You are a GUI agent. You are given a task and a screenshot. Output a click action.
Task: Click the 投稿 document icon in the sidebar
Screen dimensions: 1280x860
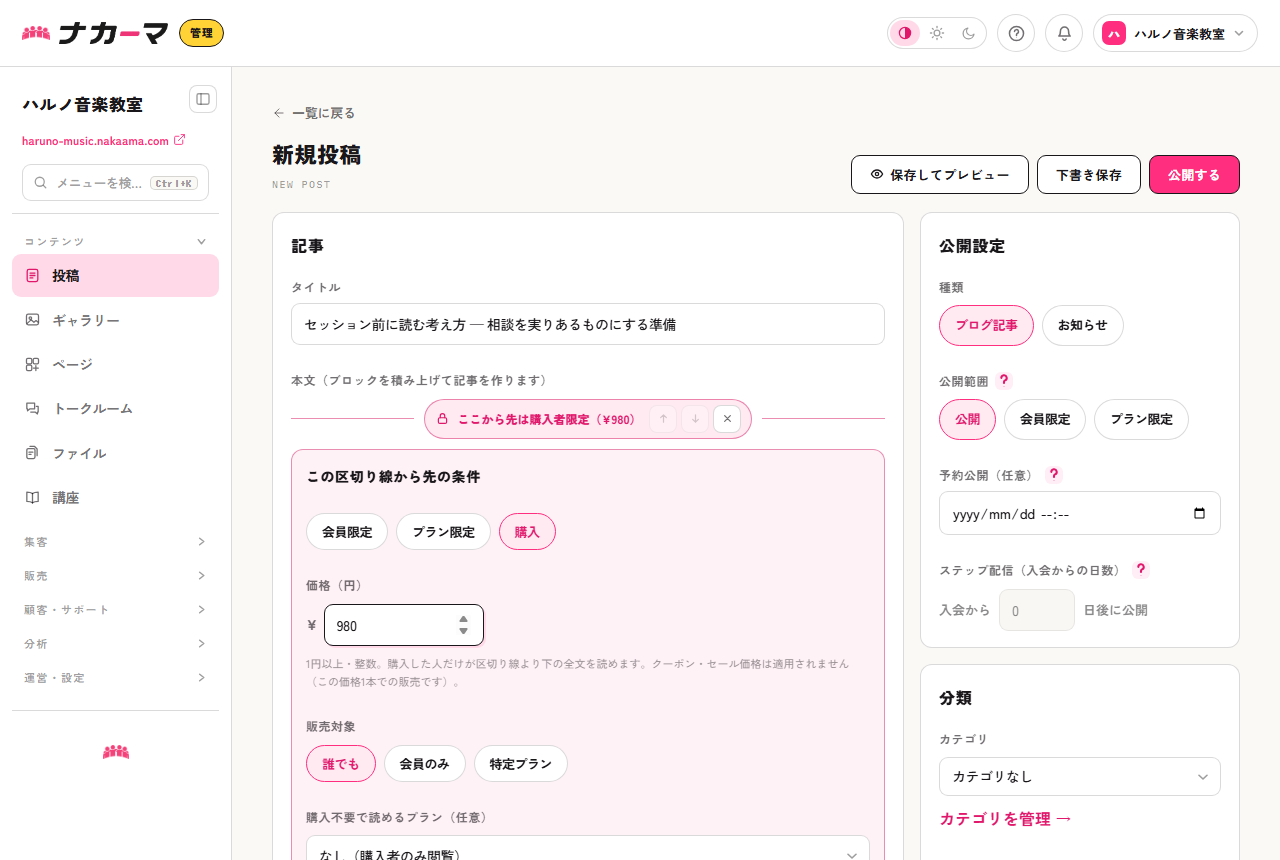point(33,275)
